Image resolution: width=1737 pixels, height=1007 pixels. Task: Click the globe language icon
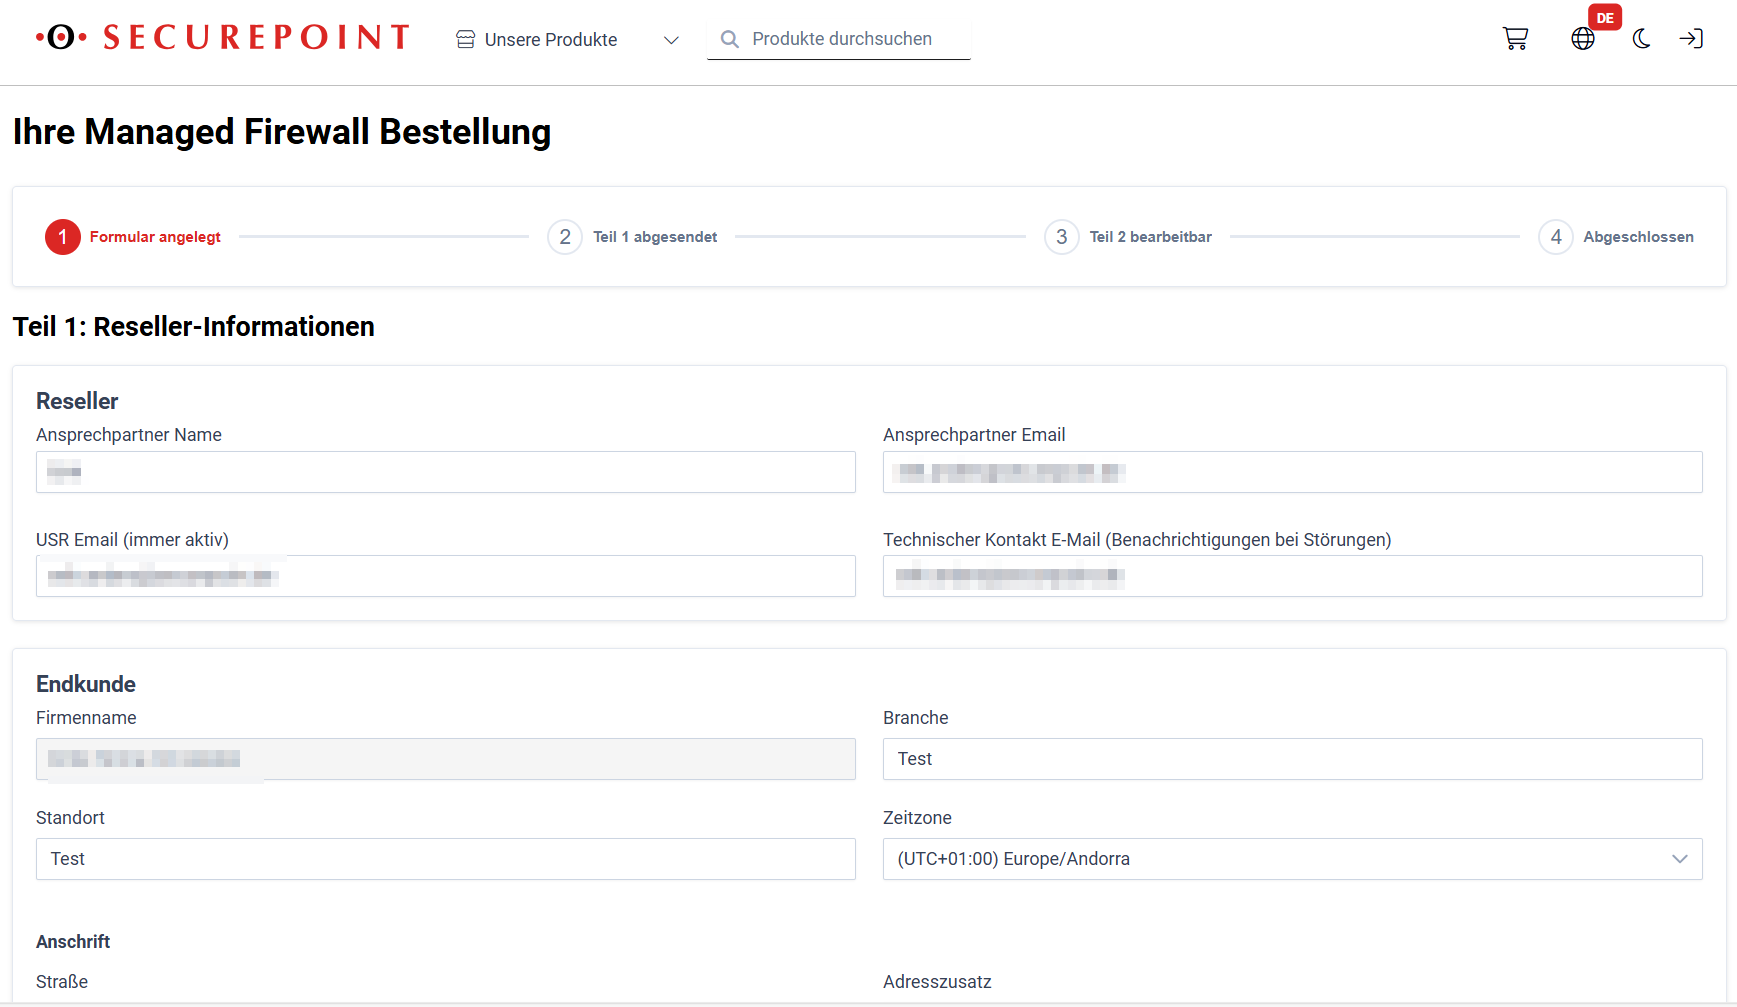tap(1583, 38)
